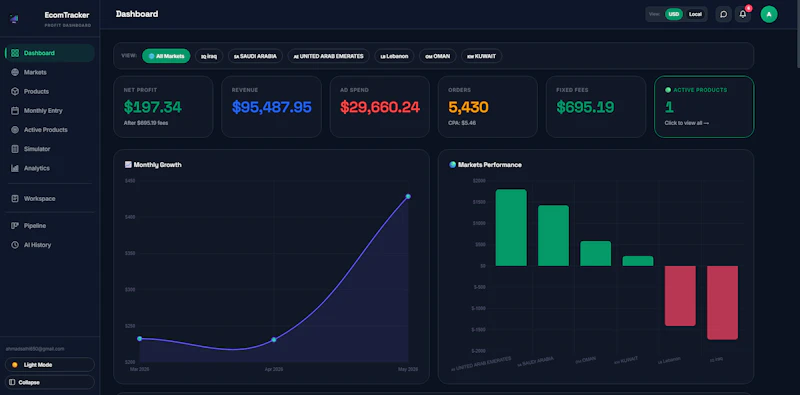Image resolution: width=800 pixels, height=395 pixels.
Task: Open the notifications bell icon
Action: (742, 14)
